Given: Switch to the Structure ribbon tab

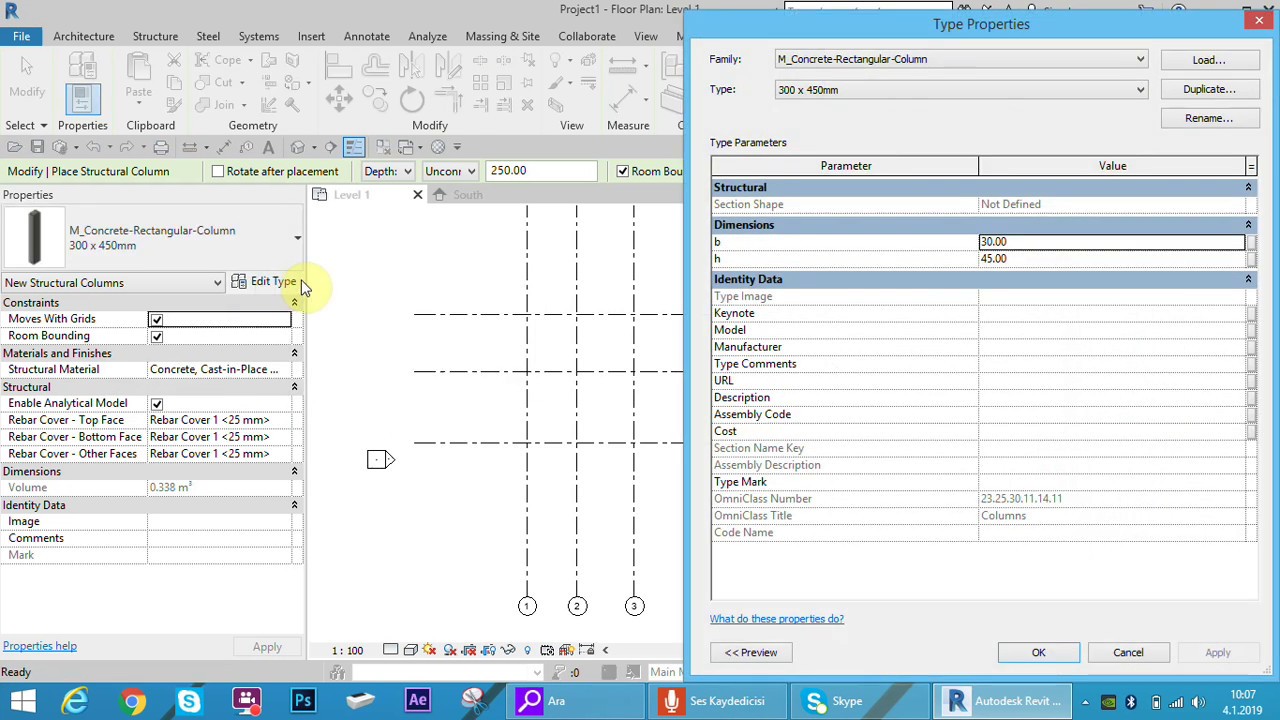Looking at the screenshot, I should tap(155, 36).
